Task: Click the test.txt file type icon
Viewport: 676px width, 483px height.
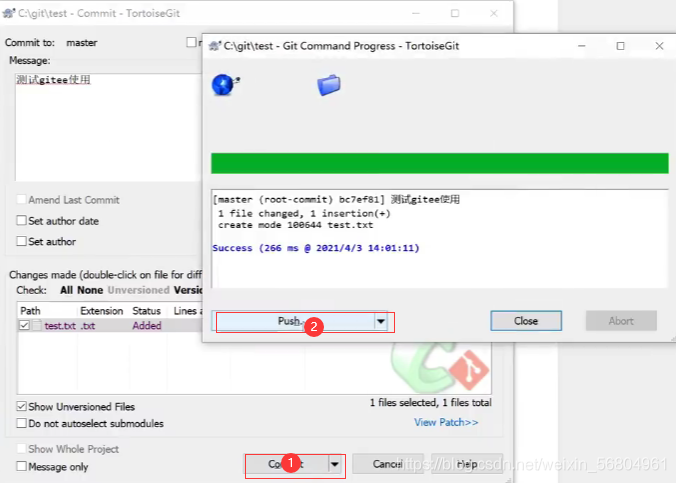Action: pos(37,325)
